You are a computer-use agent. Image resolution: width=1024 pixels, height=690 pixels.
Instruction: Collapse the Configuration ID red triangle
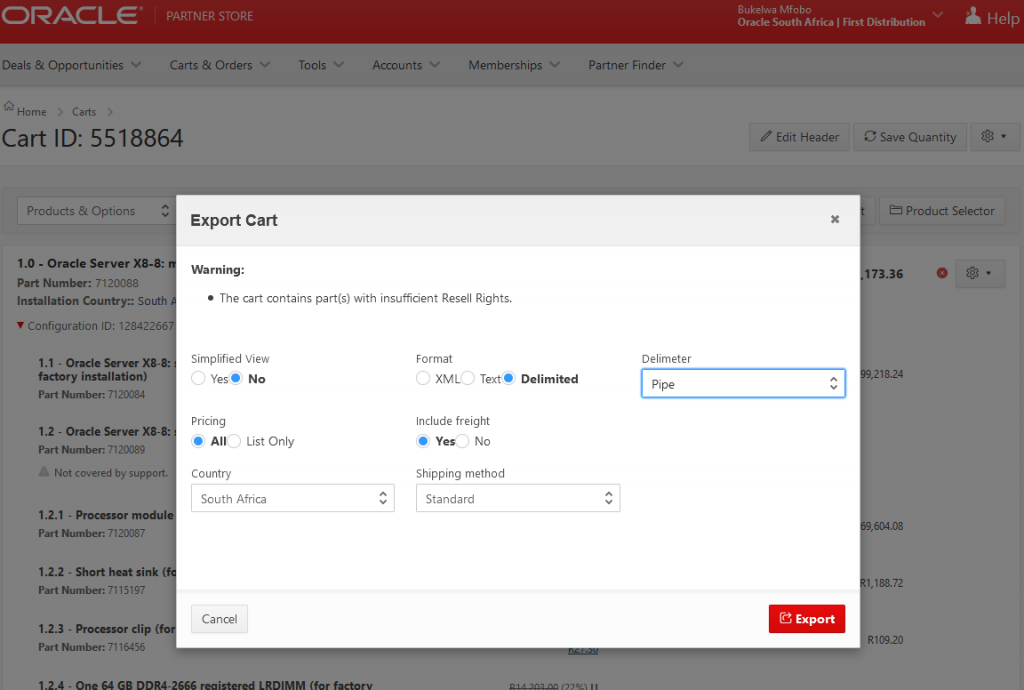[21, 325]
